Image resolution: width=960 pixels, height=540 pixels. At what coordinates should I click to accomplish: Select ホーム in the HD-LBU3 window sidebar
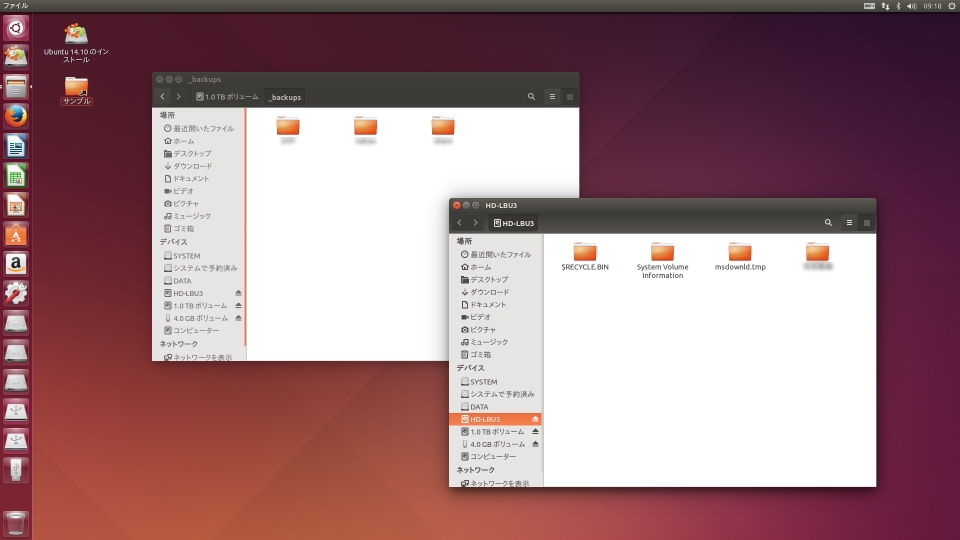pyautogui.click(x=496, y=267)
